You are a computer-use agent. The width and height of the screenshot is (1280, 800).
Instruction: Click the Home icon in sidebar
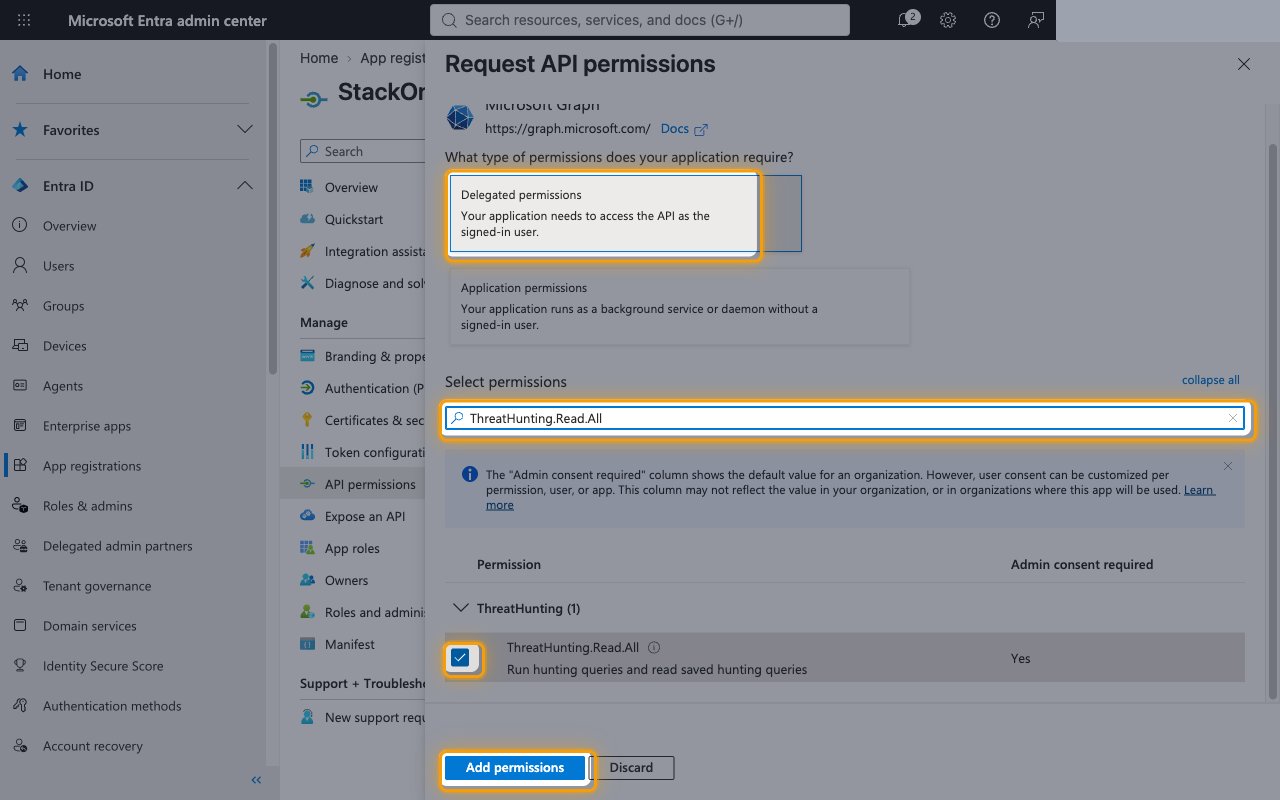click(x=20, y=74)
